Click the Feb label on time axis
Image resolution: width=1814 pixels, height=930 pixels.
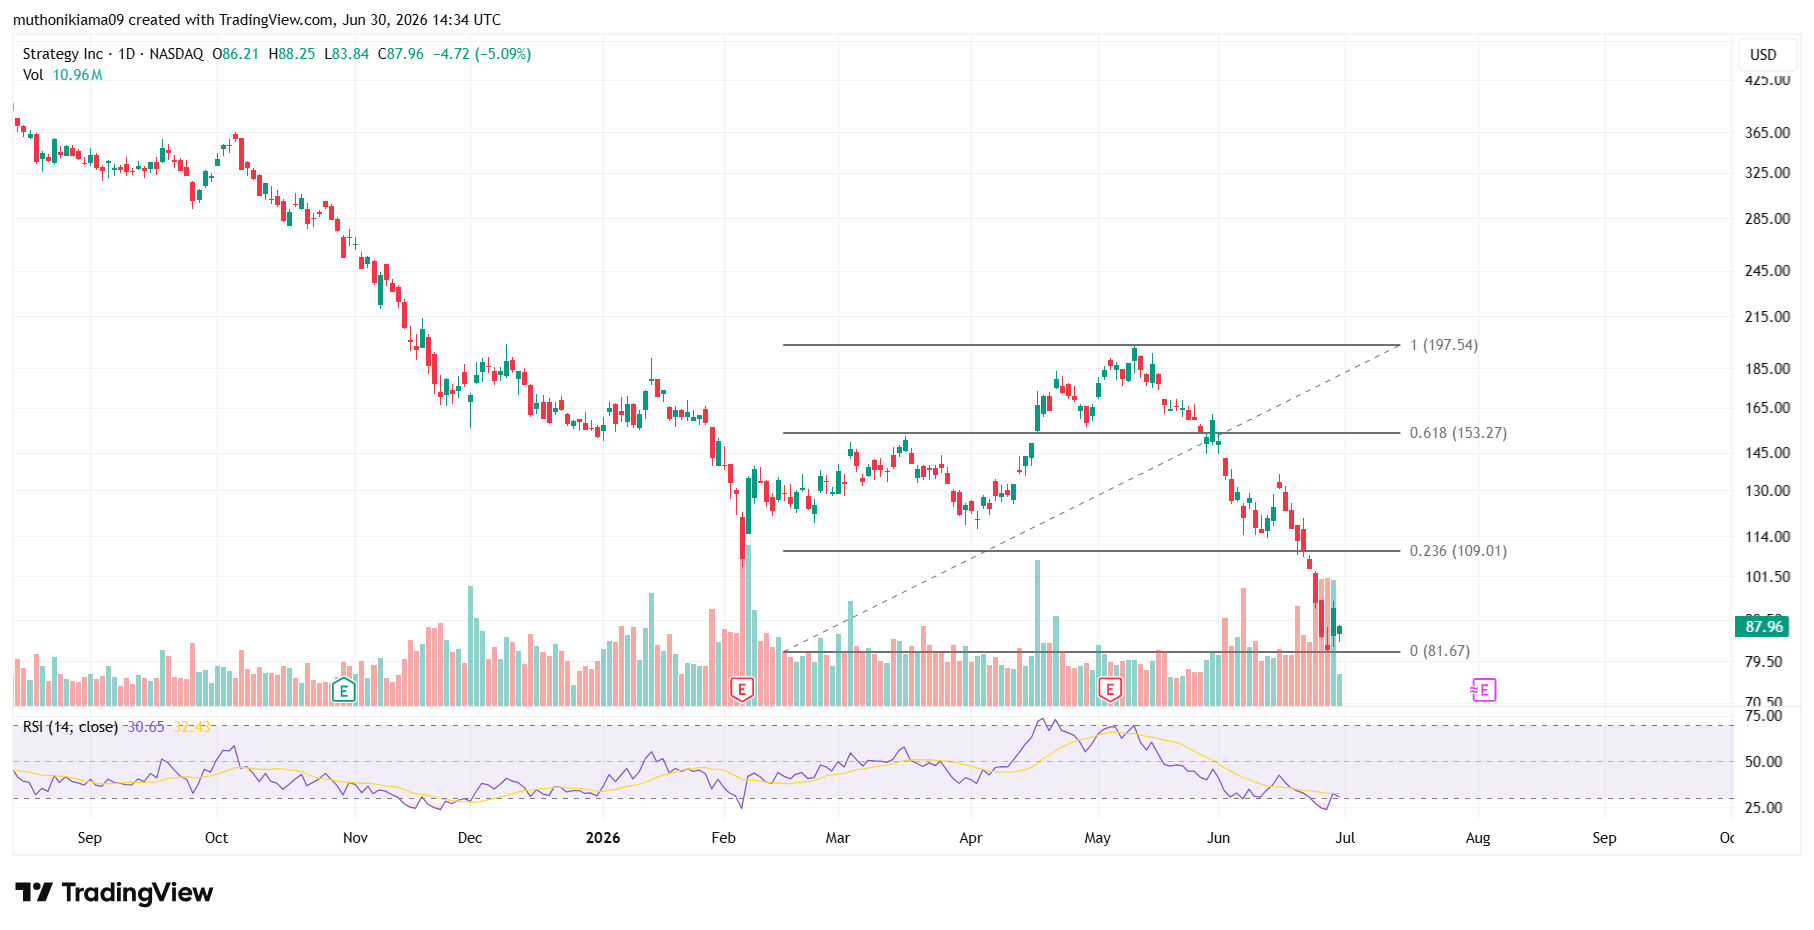(x=723, y=838)
